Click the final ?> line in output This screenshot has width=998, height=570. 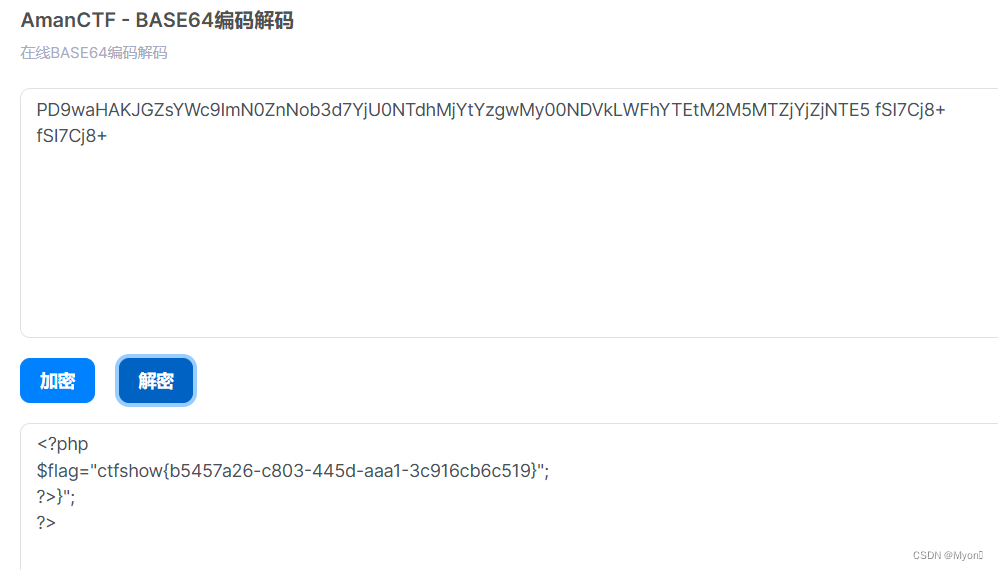tap(46, 523)
